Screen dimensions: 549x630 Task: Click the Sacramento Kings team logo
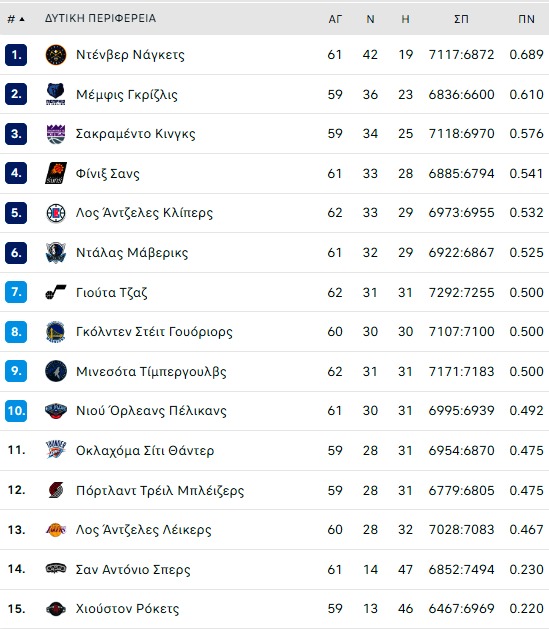point(55,134)
